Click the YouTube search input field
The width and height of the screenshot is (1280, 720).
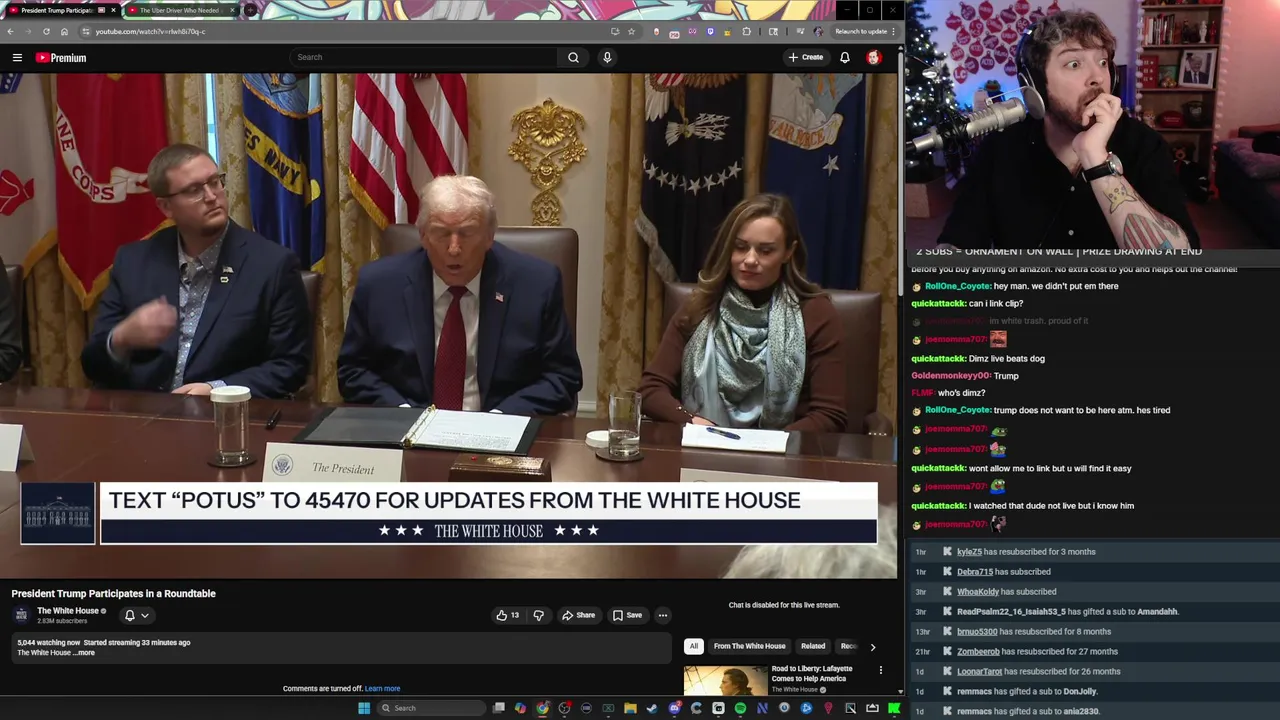click(424, 57)
